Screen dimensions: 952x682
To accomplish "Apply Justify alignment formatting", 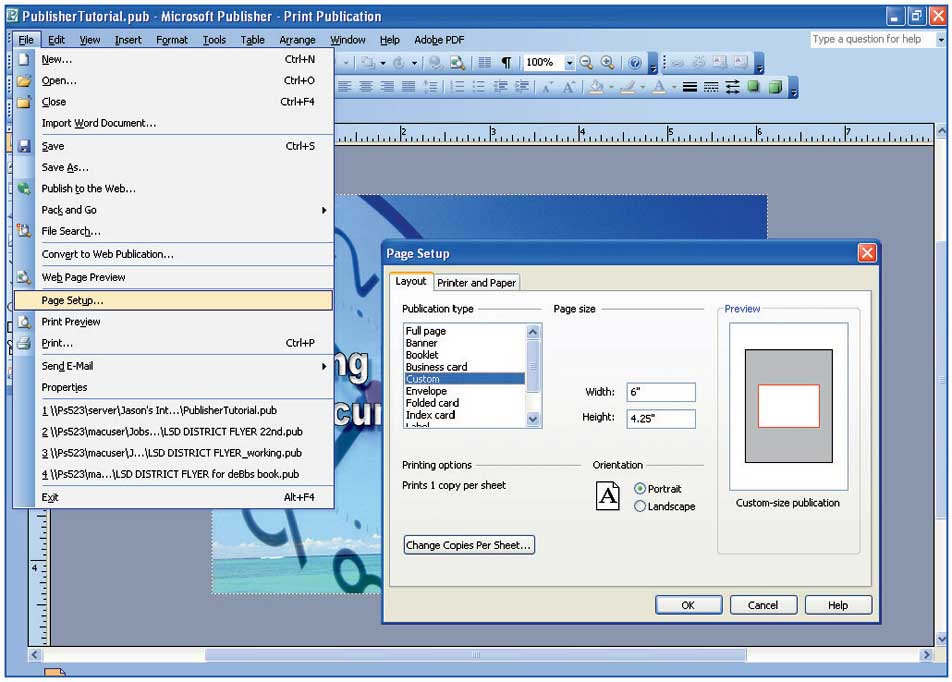I will pyautogui.click(x=409, y=87).
